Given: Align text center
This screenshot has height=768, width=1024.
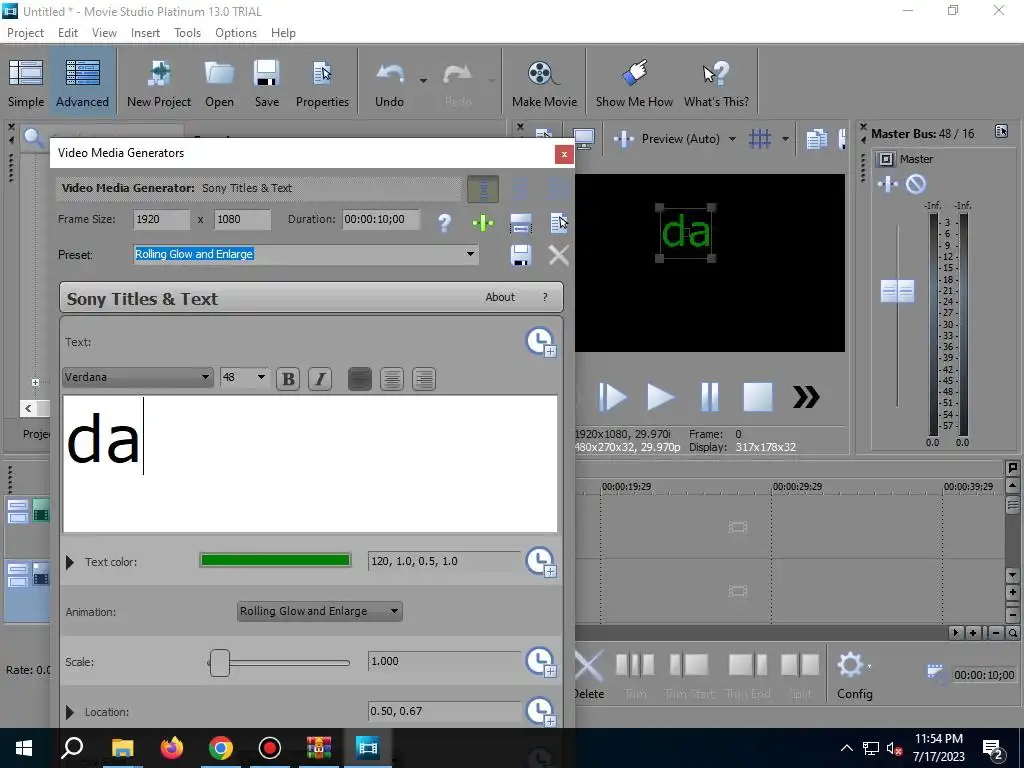Looking at the screenshot, I should 392,379.
